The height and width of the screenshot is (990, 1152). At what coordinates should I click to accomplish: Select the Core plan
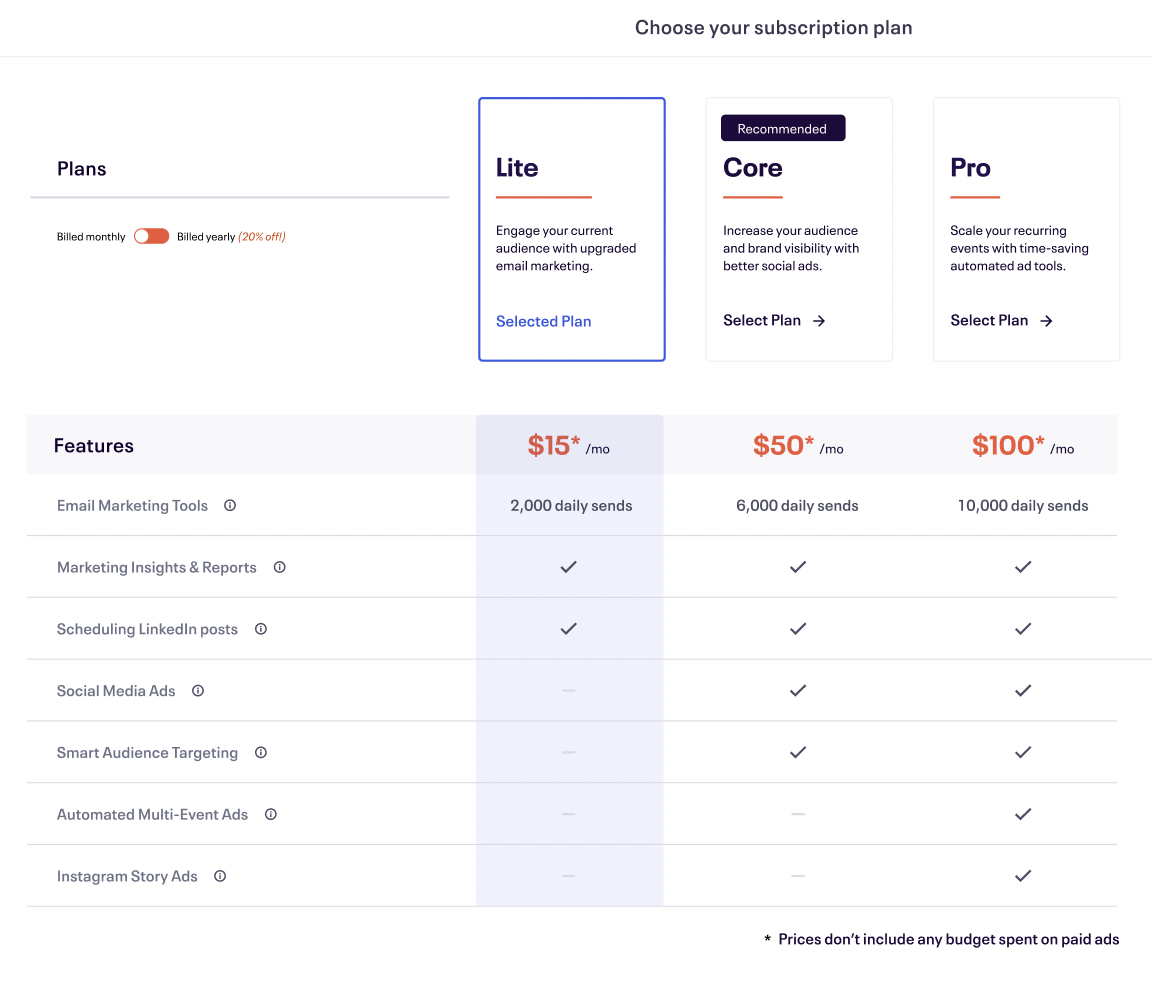(x=774, y=321)
